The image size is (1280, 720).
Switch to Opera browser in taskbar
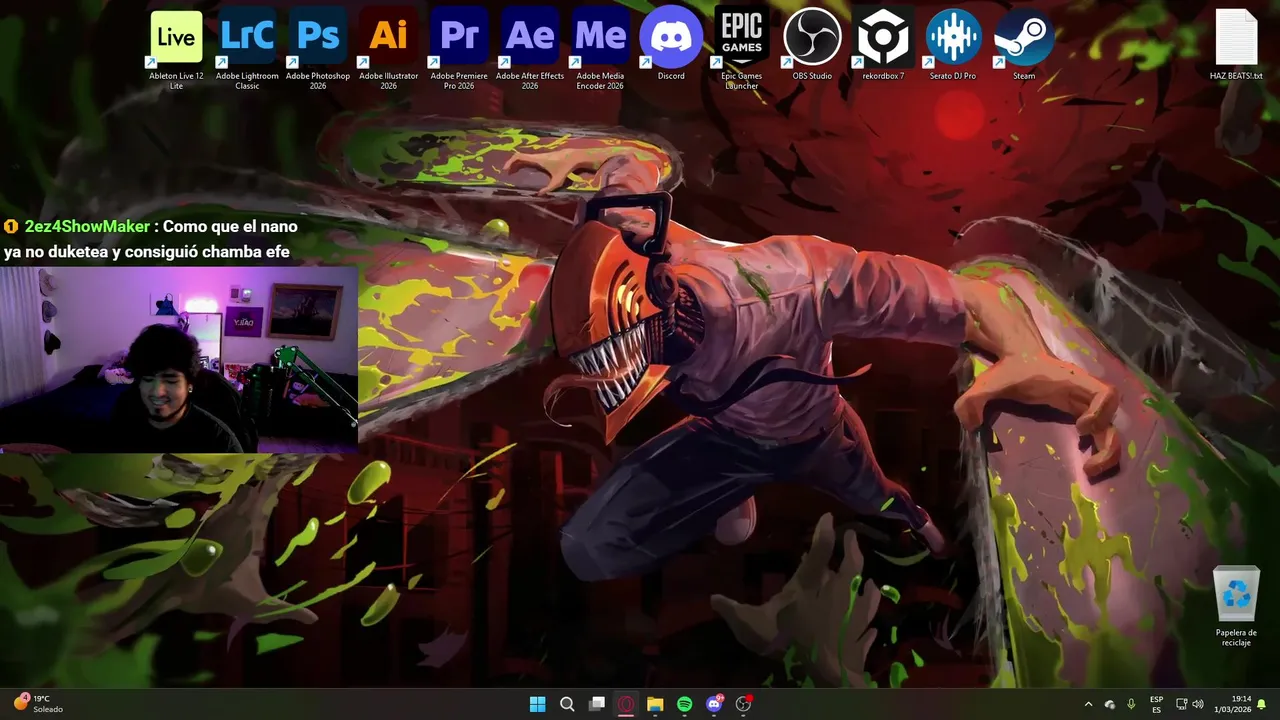click(x=626, y=704)
